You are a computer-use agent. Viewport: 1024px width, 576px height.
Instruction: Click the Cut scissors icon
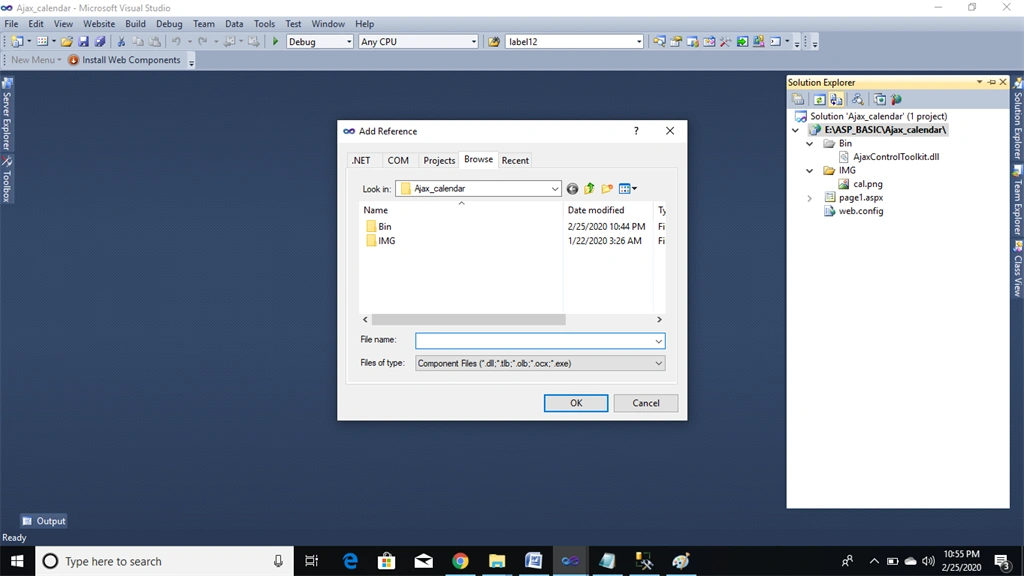[x=121, y=42]
